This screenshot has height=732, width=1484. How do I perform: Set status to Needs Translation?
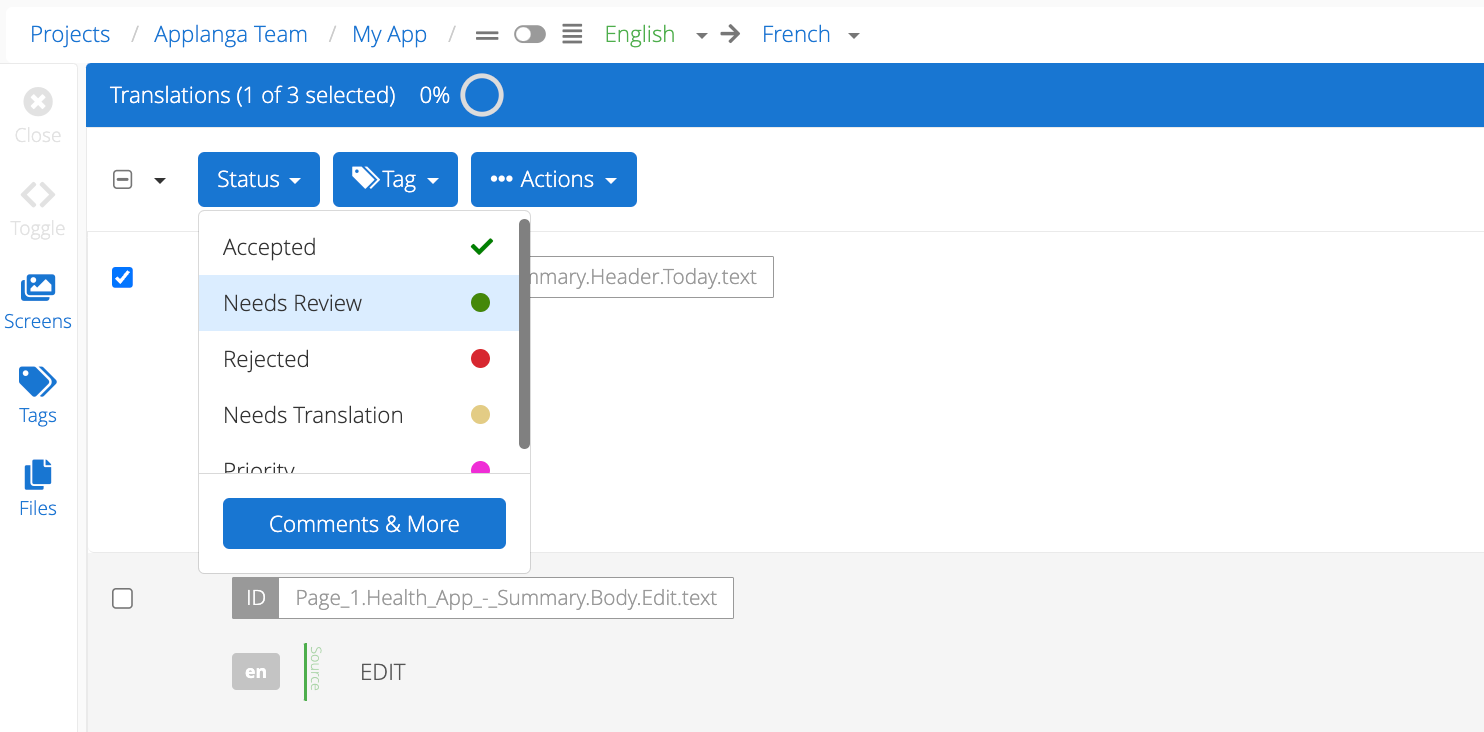[x=358, y=415]
